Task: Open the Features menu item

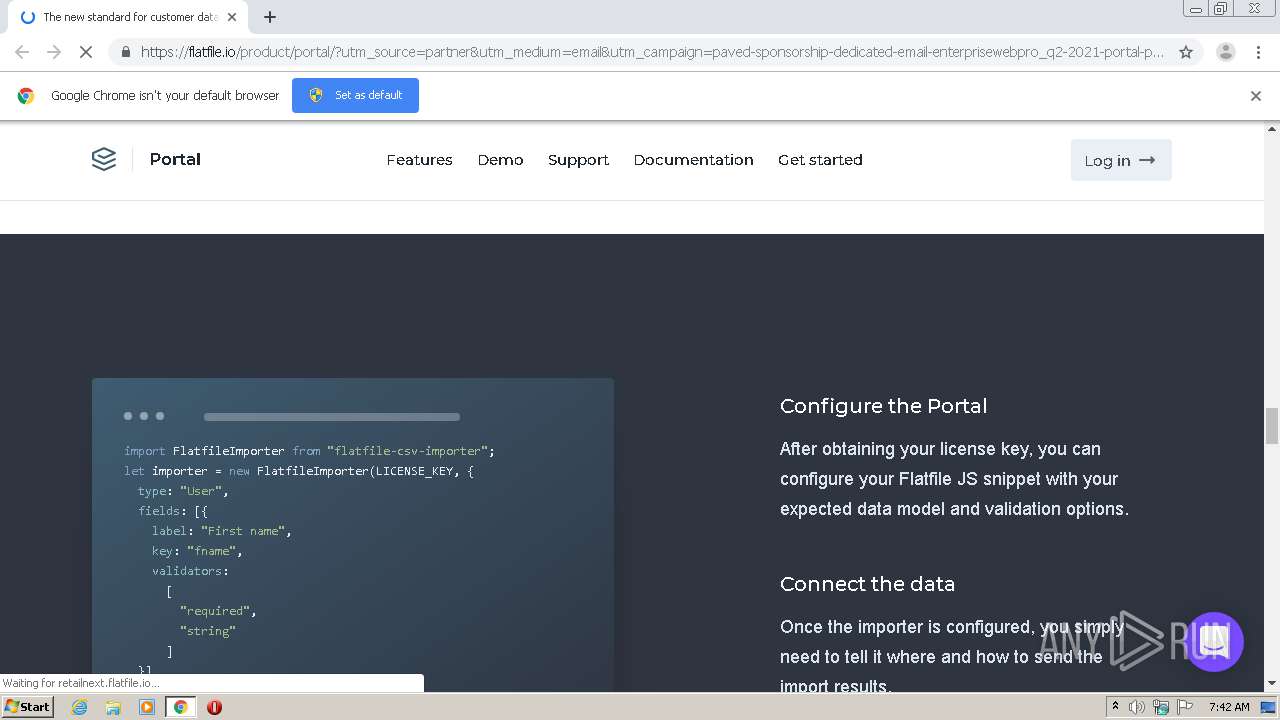Action: pyautogui.click(x=419, y=160)
